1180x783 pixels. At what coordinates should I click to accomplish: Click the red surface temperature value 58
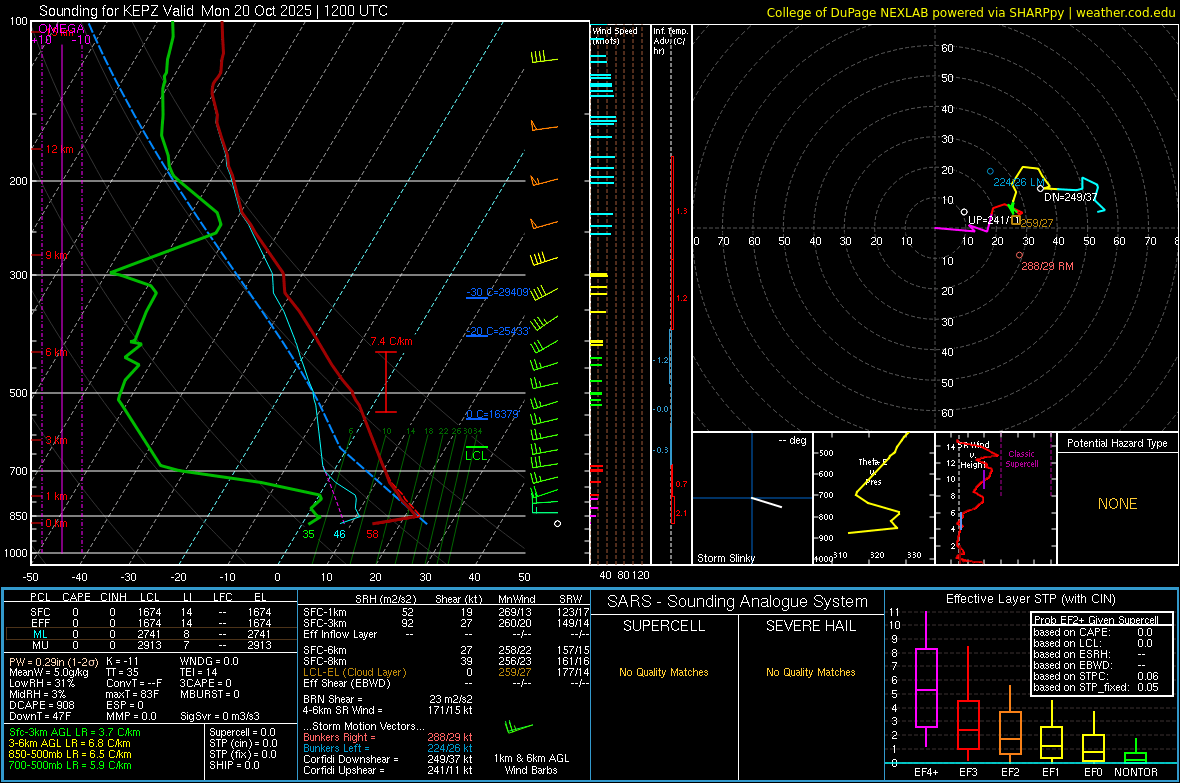(373, 535)
